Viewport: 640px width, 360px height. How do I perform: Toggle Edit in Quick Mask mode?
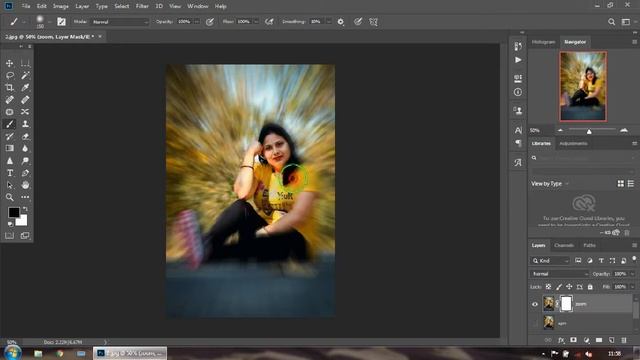point(9,236)
